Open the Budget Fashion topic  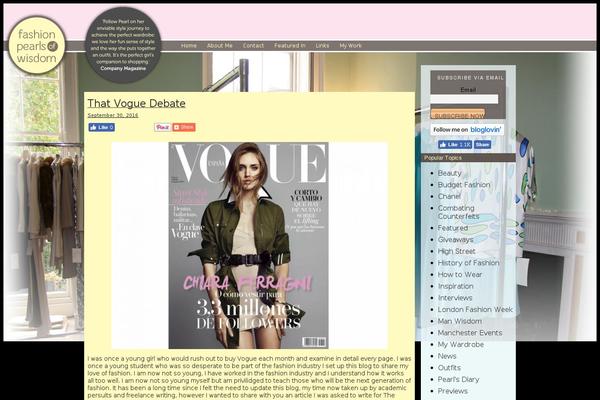coord(464,184)
